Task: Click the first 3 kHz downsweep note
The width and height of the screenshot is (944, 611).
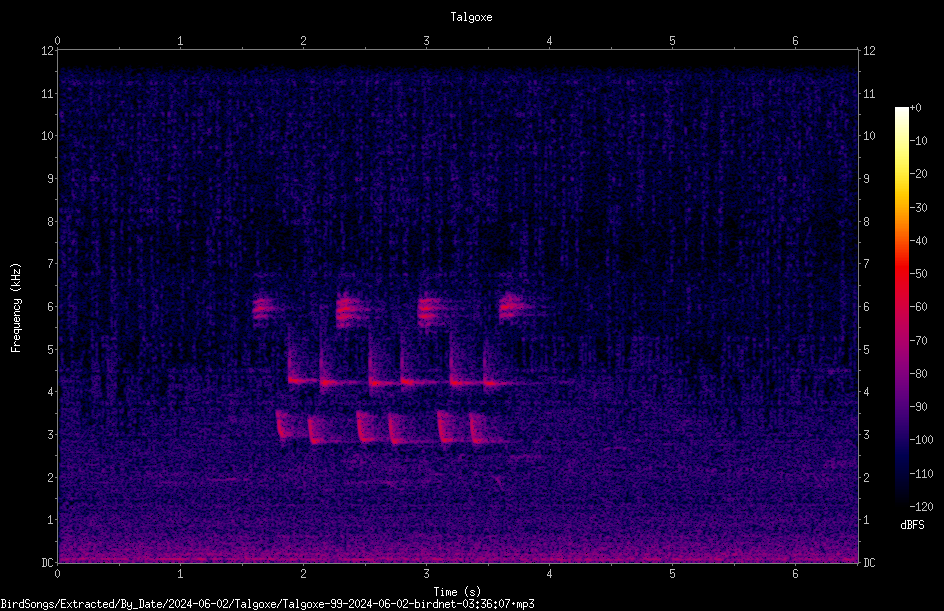Action: (x=282, y=425)
